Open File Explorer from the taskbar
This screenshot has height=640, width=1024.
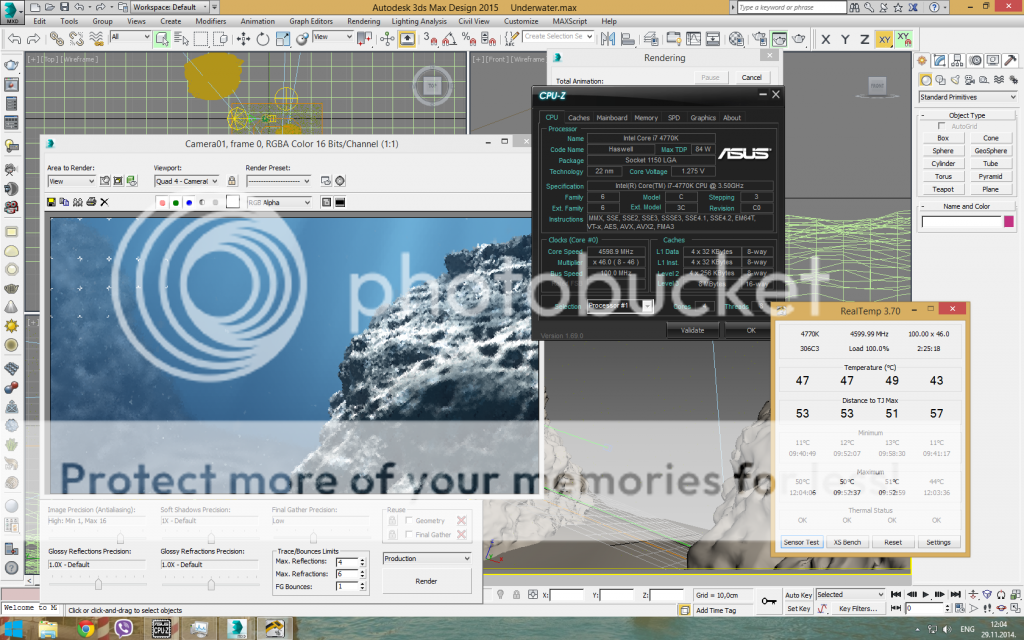click(48, 629)
